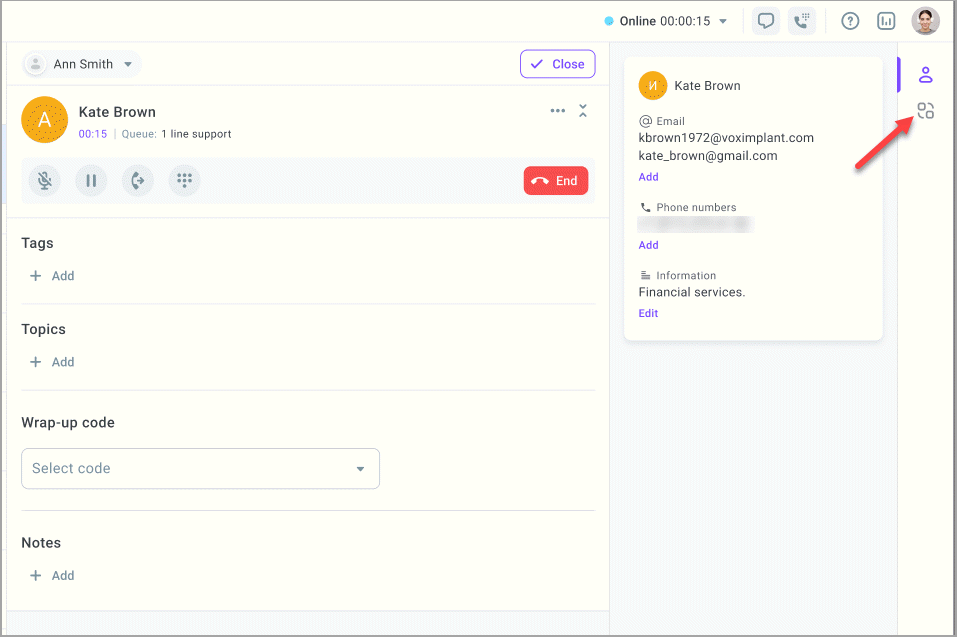Open the Ann Smith dropdown
957x637 pixels.
(82, 64)
